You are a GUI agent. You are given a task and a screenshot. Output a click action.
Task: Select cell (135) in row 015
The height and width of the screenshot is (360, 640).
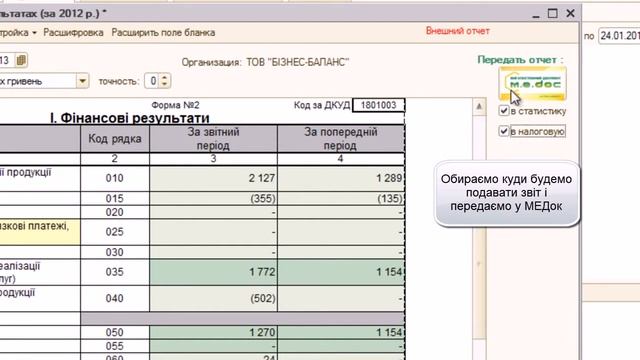pyautogui.click(x=341, y=198)
